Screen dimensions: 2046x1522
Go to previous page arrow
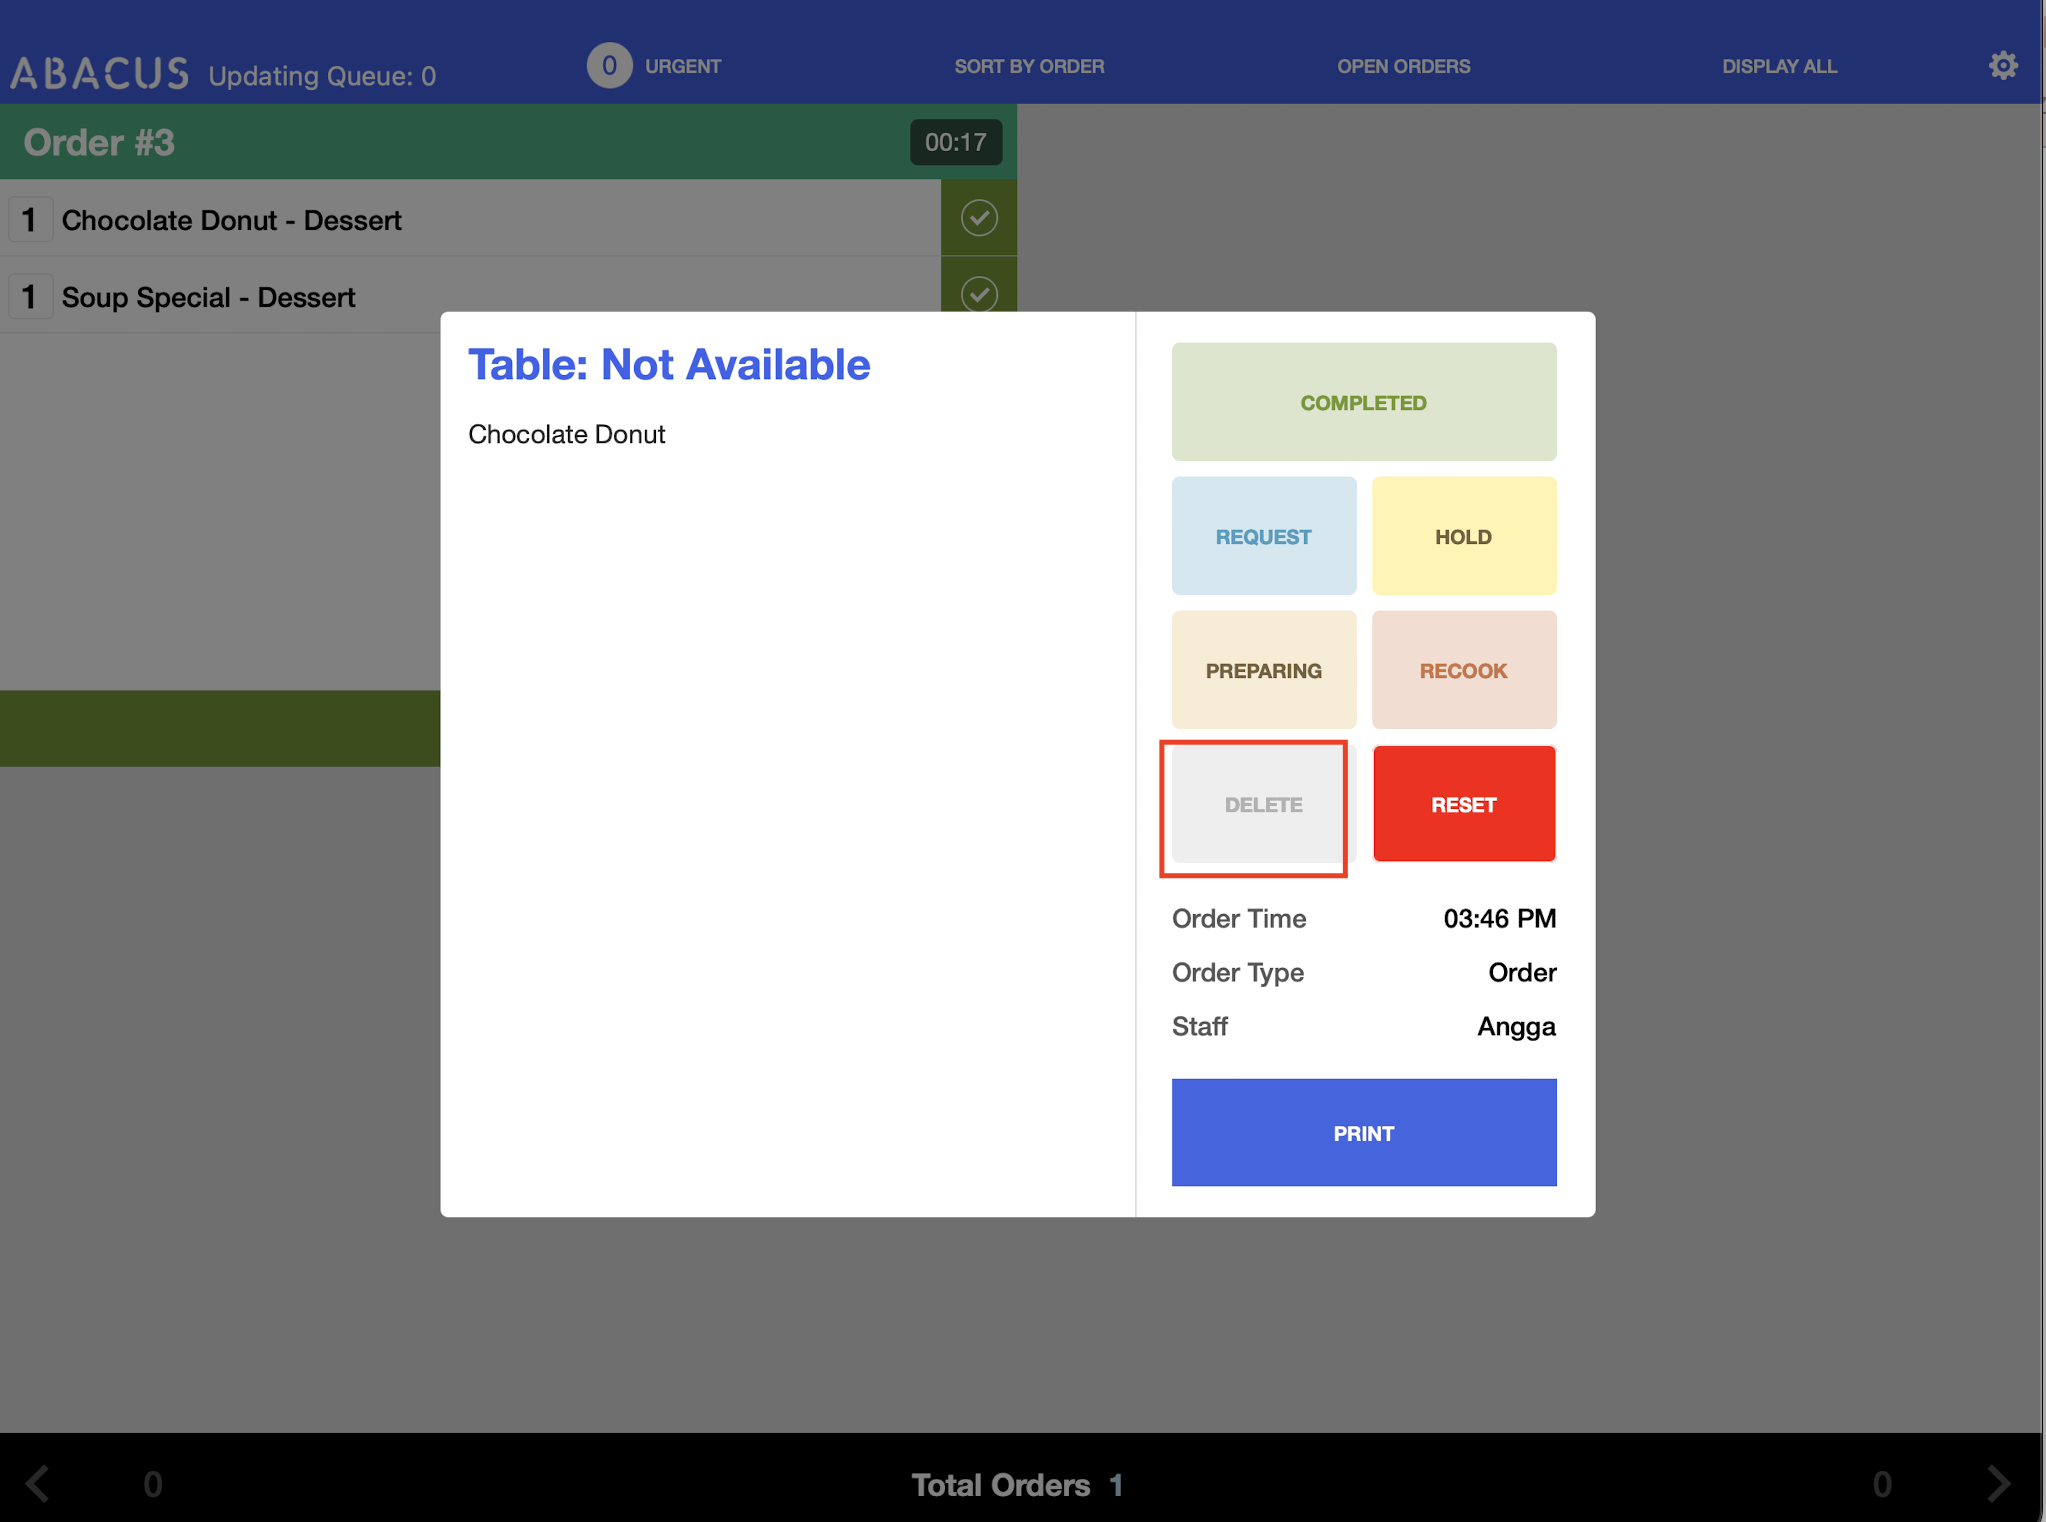pyautogui.click(x=38, y=1483)
